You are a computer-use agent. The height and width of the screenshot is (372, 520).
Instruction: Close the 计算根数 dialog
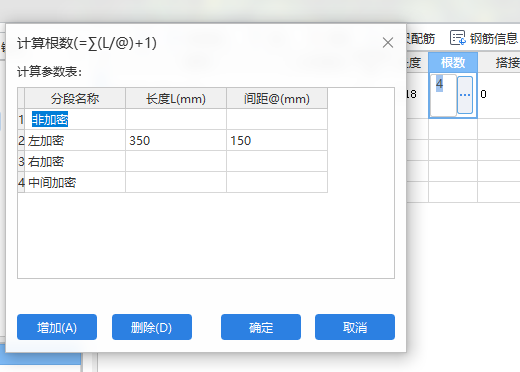(388, 43)
